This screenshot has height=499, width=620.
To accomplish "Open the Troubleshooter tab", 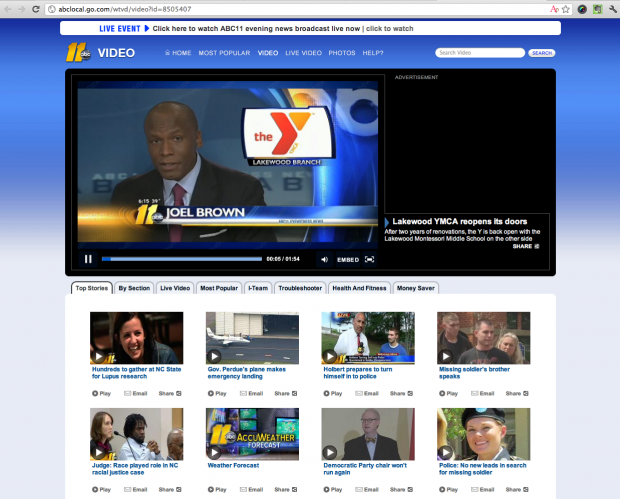I will point(300,288).
